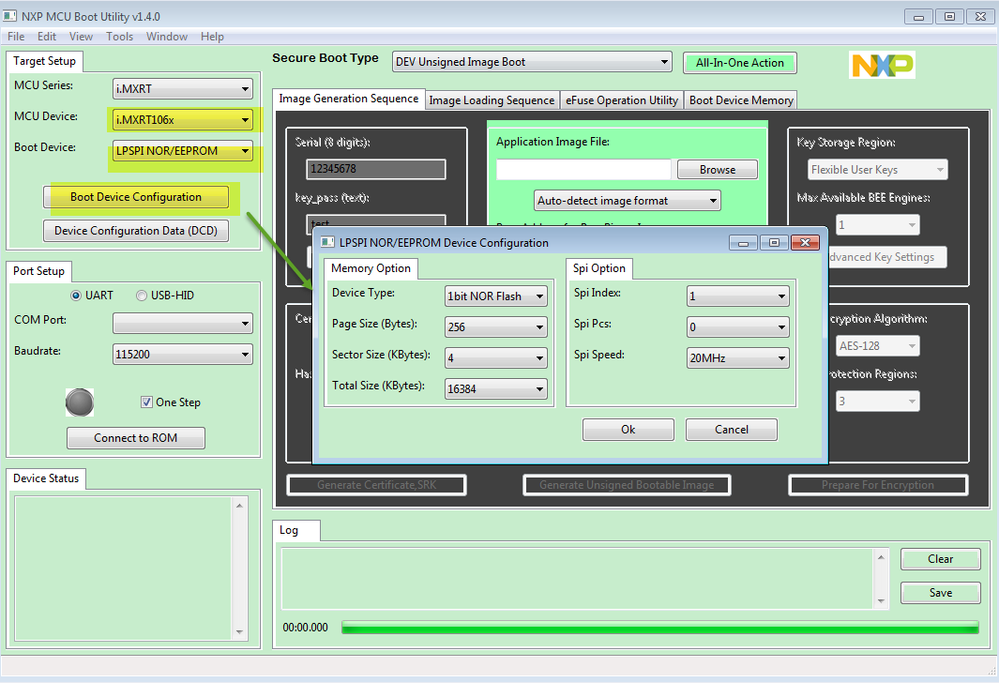999x683 pixels.
Task: Click the Serial (8 digits) input field
Action: click(x=376, y=169)
